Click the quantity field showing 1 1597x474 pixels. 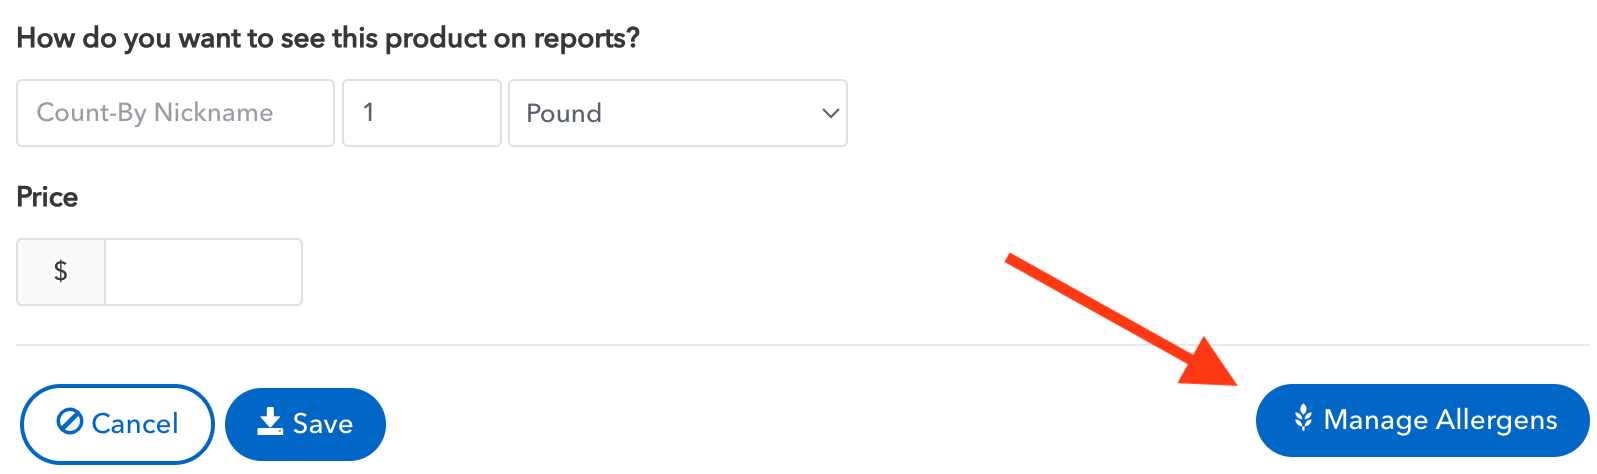[421, 113]
